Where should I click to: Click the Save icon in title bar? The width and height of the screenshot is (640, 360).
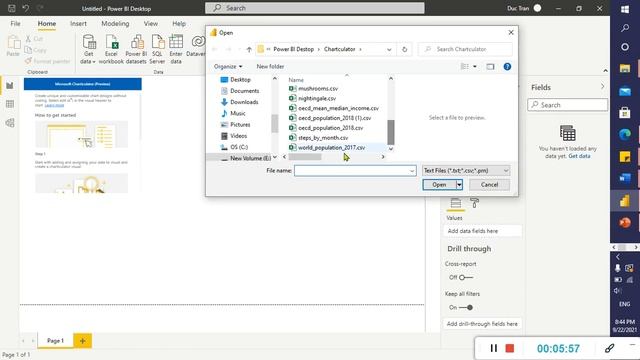coord(12,8)
